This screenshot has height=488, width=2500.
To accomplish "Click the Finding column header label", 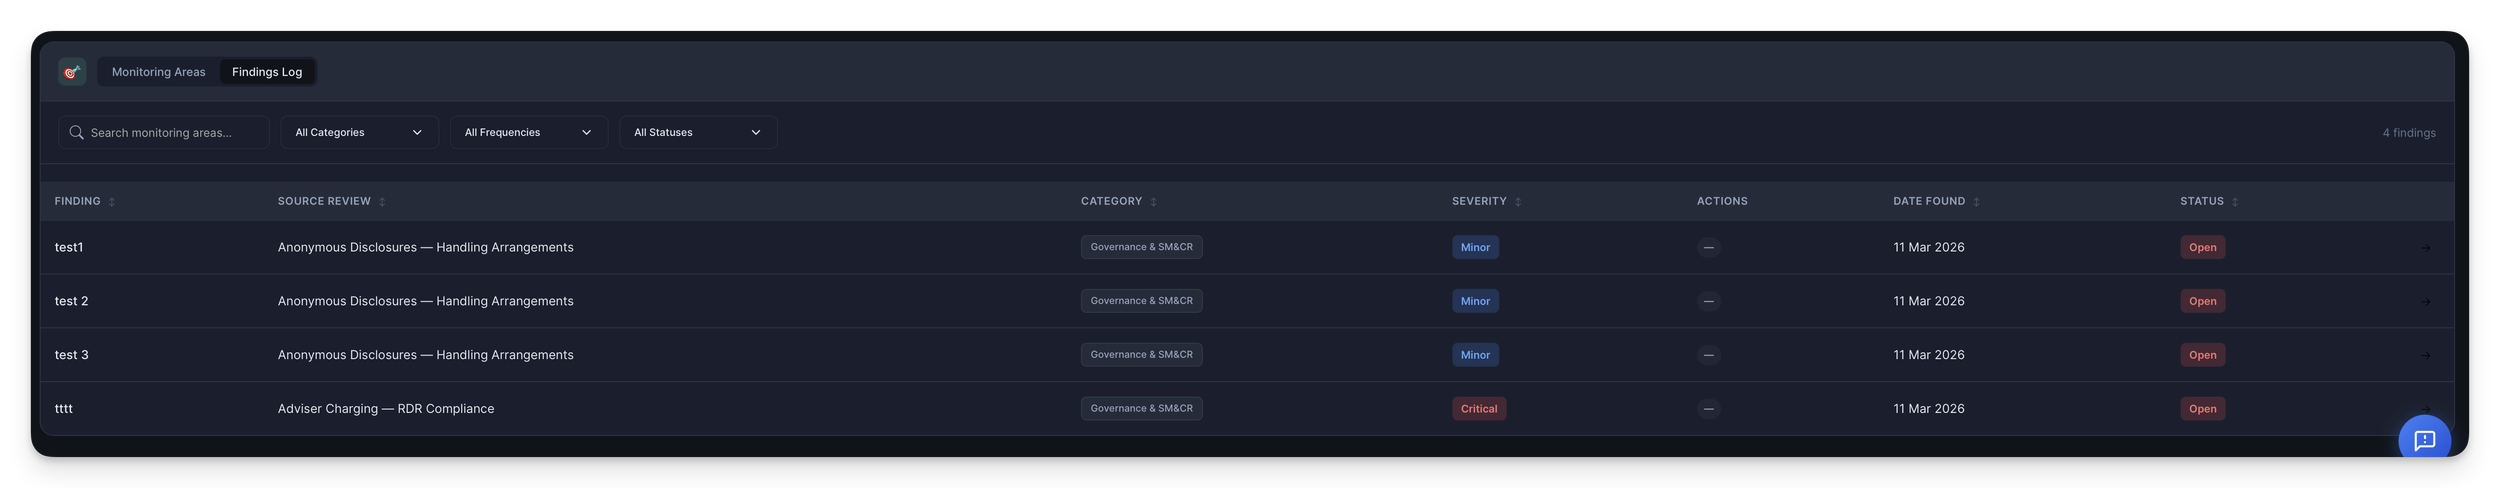I will (78, 202).
